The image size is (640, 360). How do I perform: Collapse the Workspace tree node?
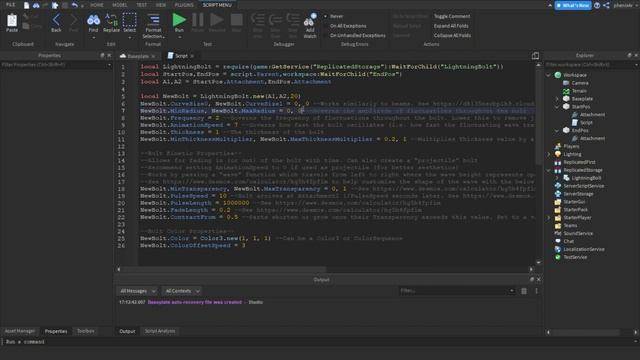click(x=548, y=75)
